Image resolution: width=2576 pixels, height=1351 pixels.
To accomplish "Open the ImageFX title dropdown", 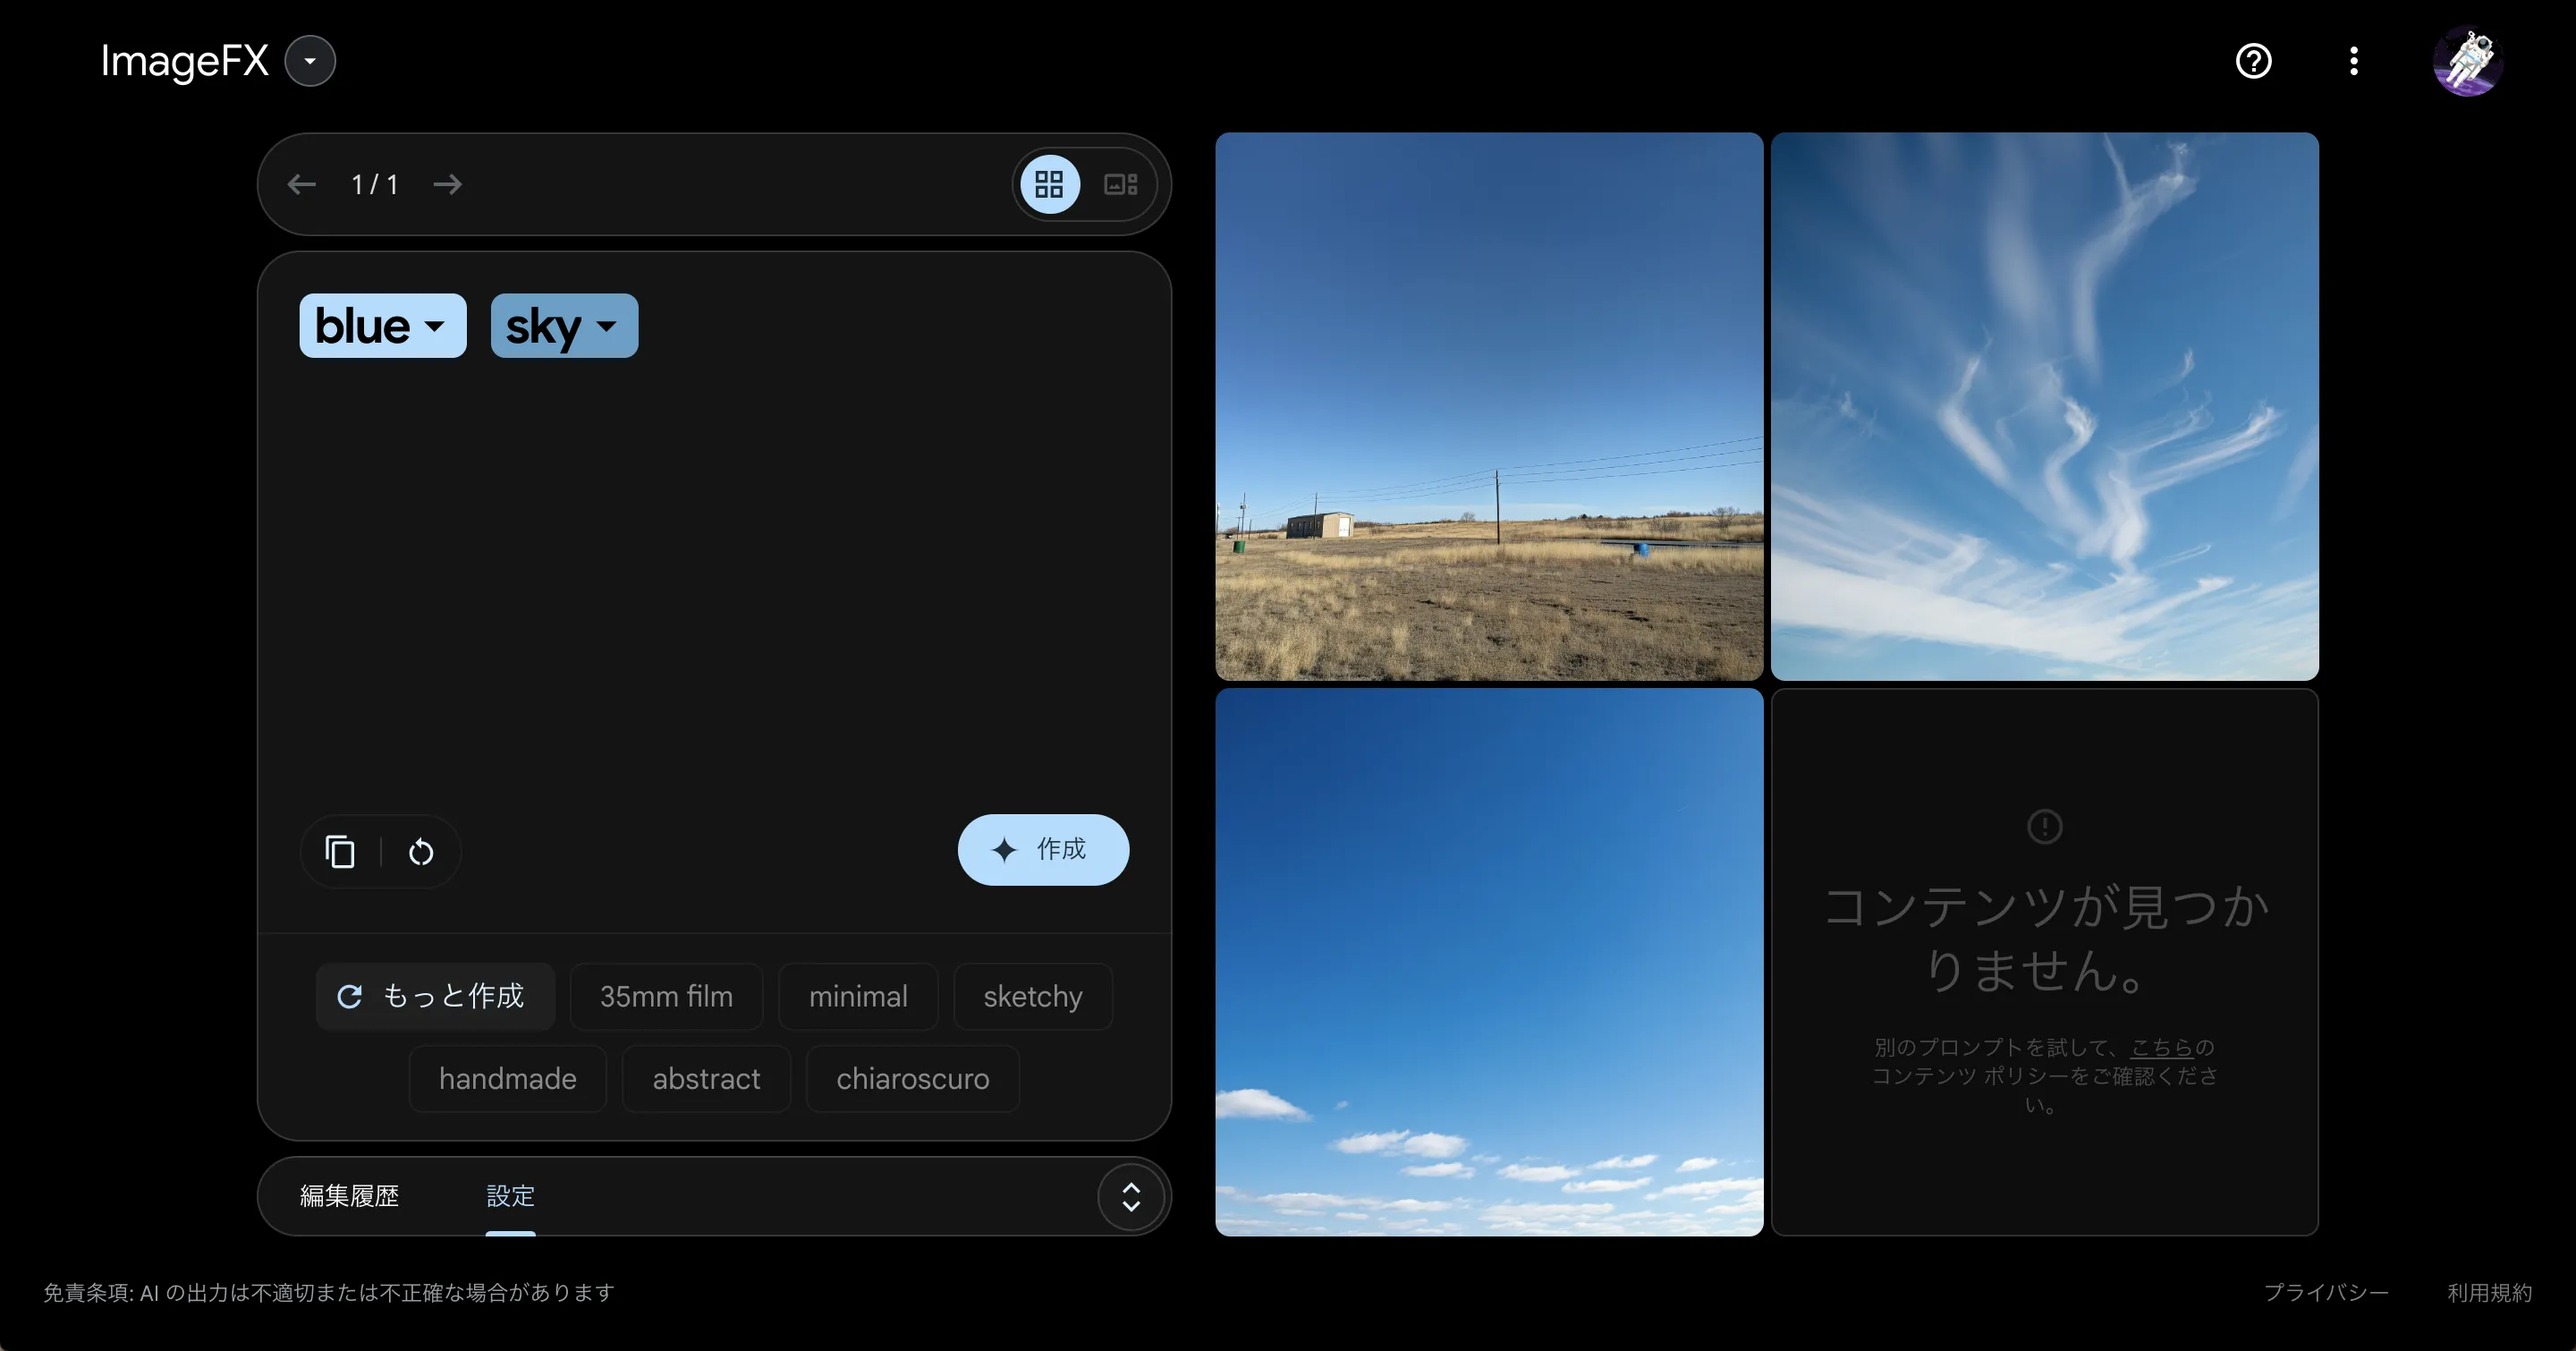I will click(309, 61).
